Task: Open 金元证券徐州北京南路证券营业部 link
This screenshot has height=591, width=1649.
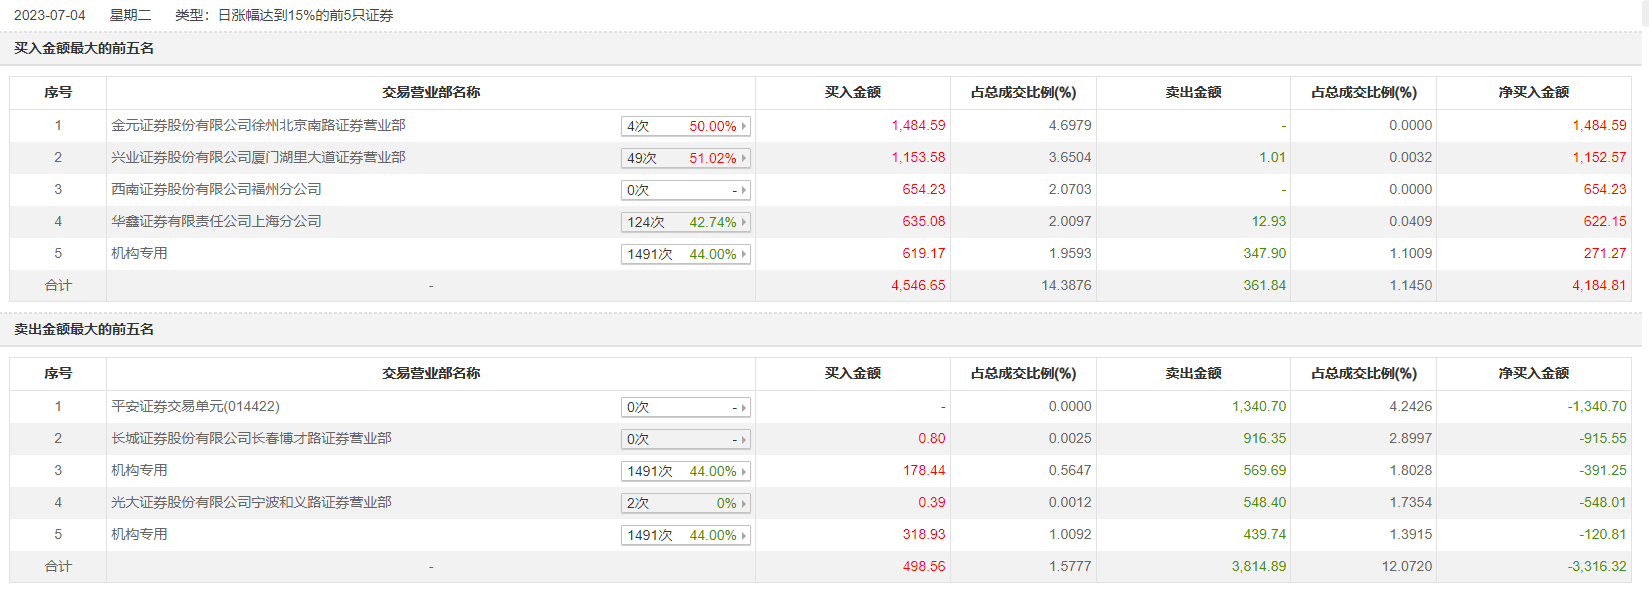Action: point(258,125)
